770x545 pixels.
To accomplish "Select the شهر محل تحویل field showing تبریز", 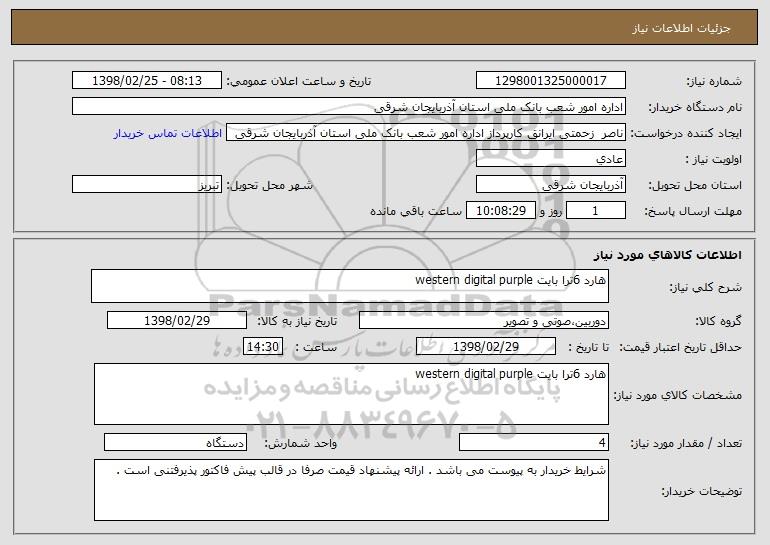I will click(147, 185).
